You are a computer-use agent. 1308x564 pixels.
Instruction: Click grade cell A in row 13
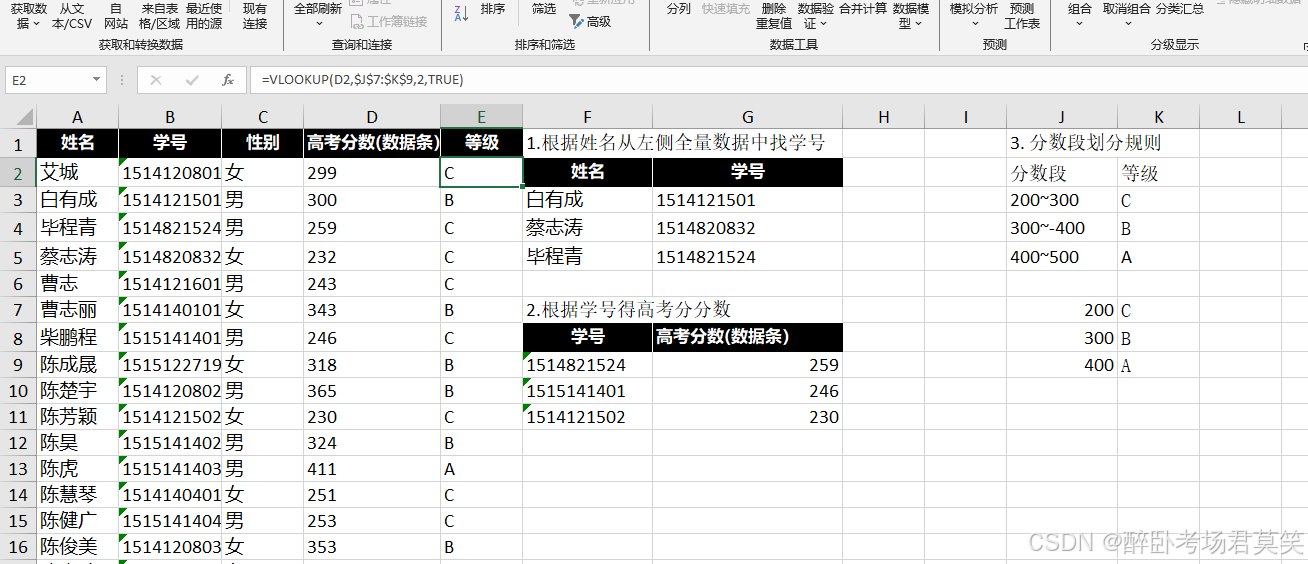[481, 469]
